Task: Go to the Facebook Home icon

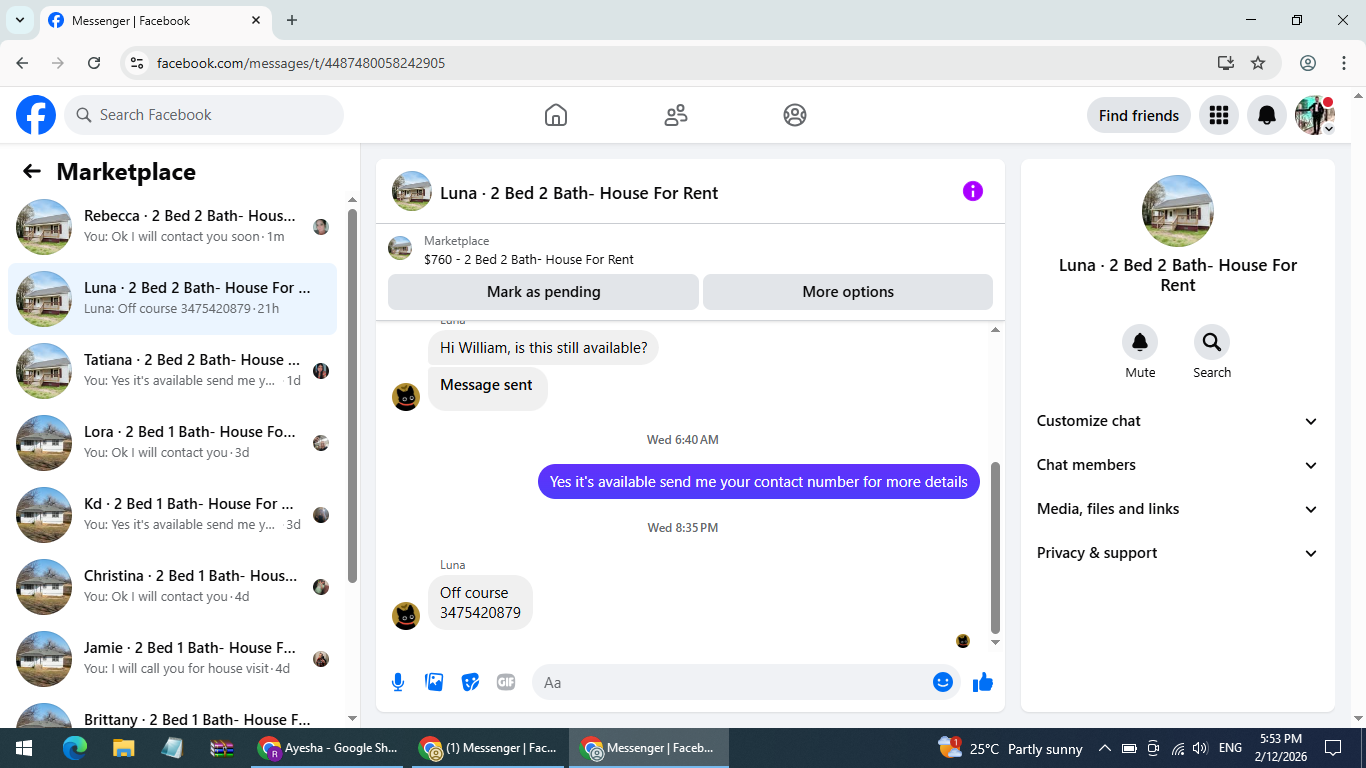Action: tap(556, 115)
